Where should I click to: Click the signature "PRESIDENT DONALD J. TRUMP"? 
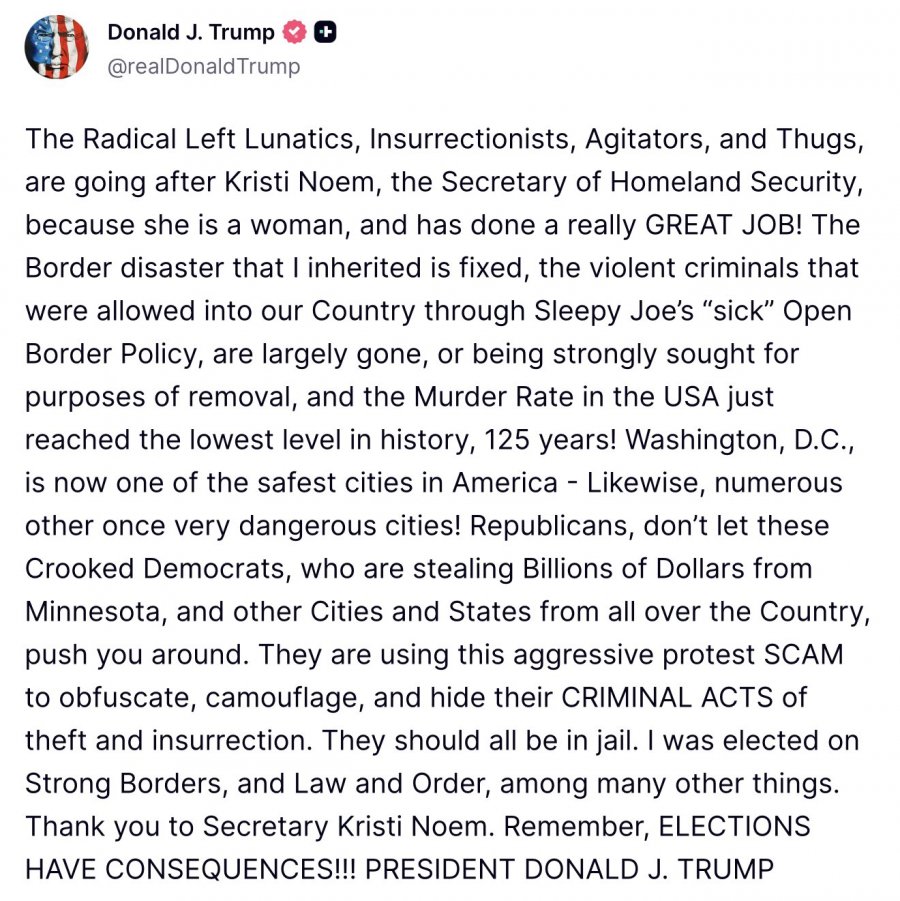point(570,869)
